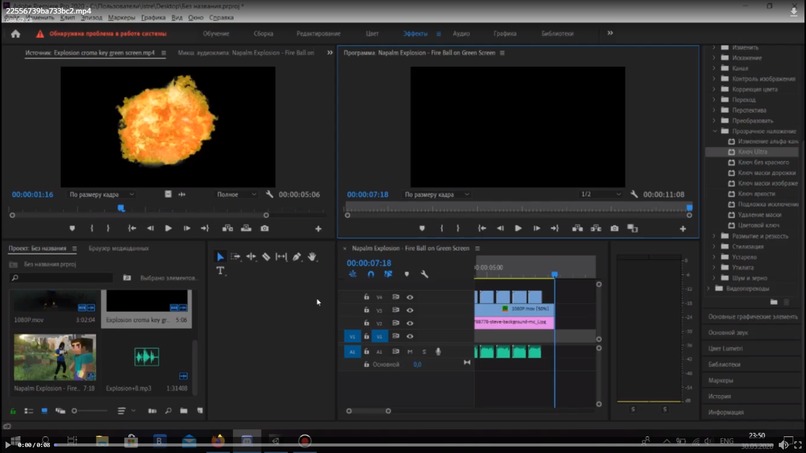This screenshot has width=806, height=453.
Task: Open Source resolution dropdown 'Полное'
Action: tap(236, 194)
